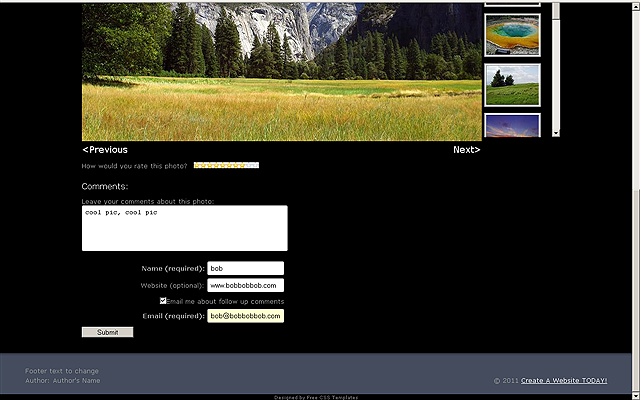640x400 pixels.
Task: Click the Email required input field
Action: (x=245, y=316)
